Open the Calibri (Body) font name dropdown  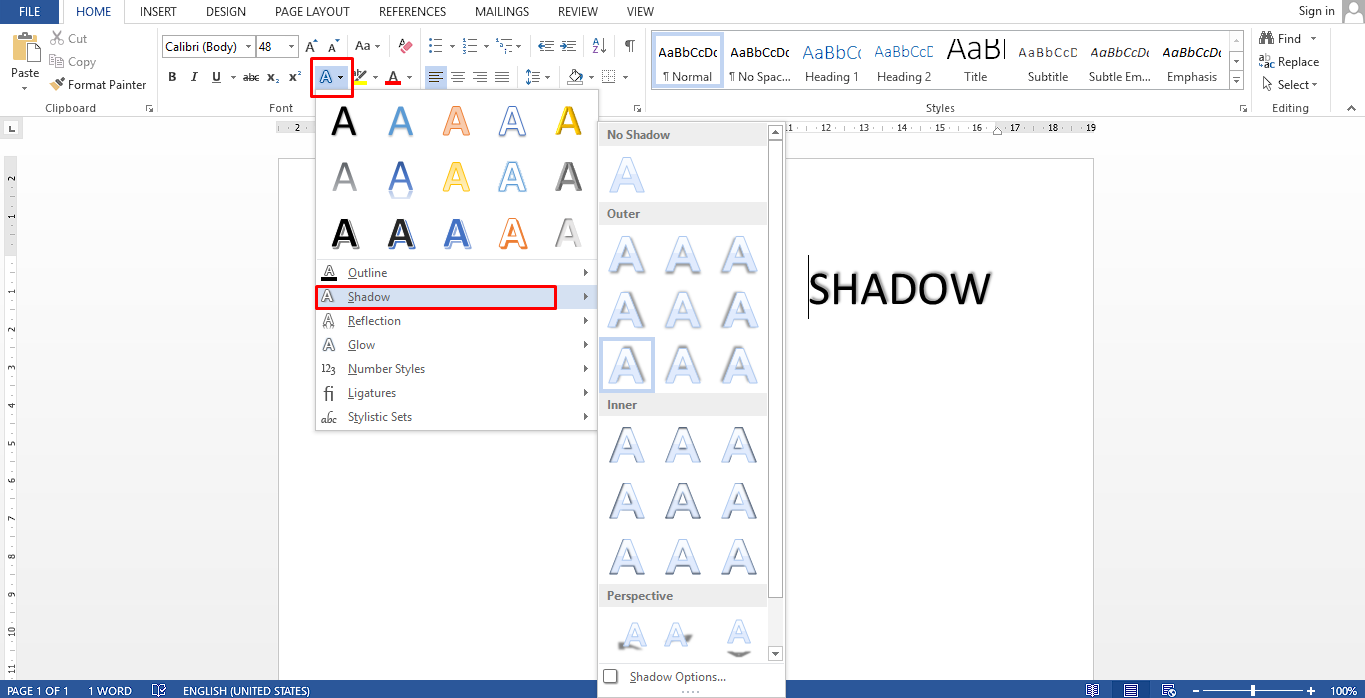pos(247,47)
